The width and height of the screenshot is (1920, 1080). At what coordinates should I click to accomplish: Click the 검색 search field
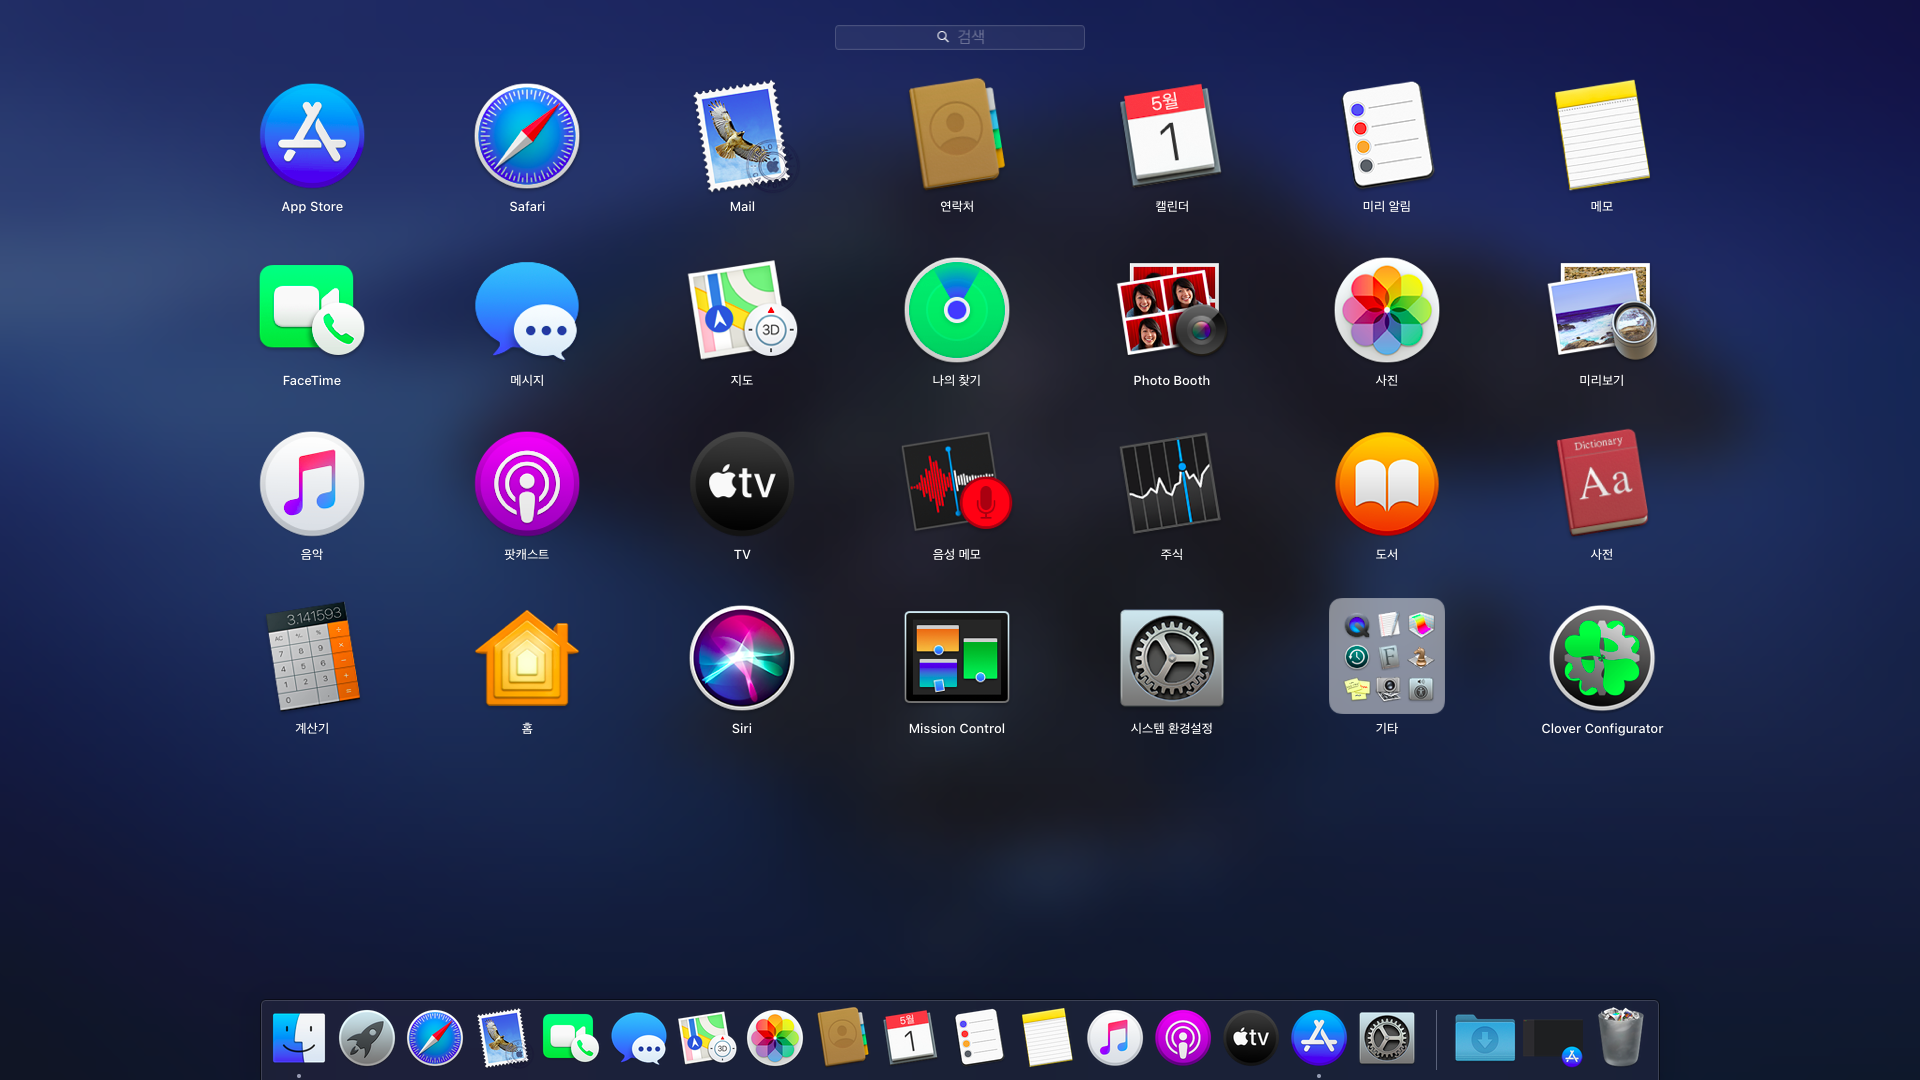960,37
